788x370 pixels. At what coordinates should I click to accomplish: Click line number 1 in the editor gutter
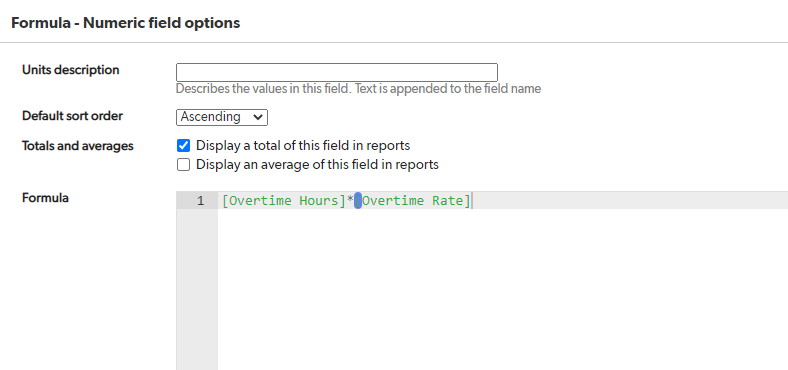(x=201, y=201)
